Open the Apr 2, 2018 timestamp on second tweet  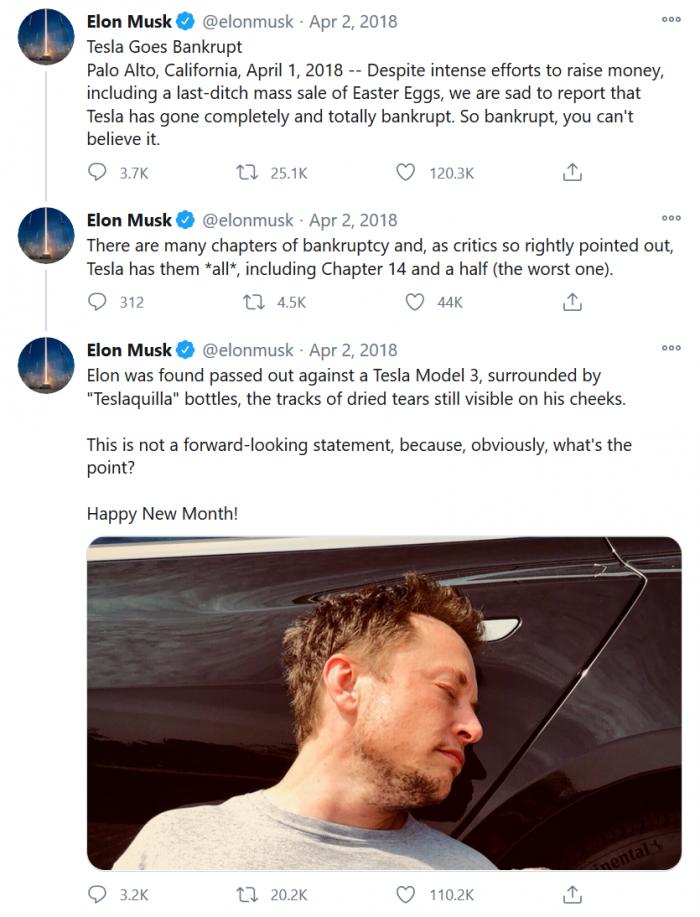pyautogui.click(x=353, y=220)
